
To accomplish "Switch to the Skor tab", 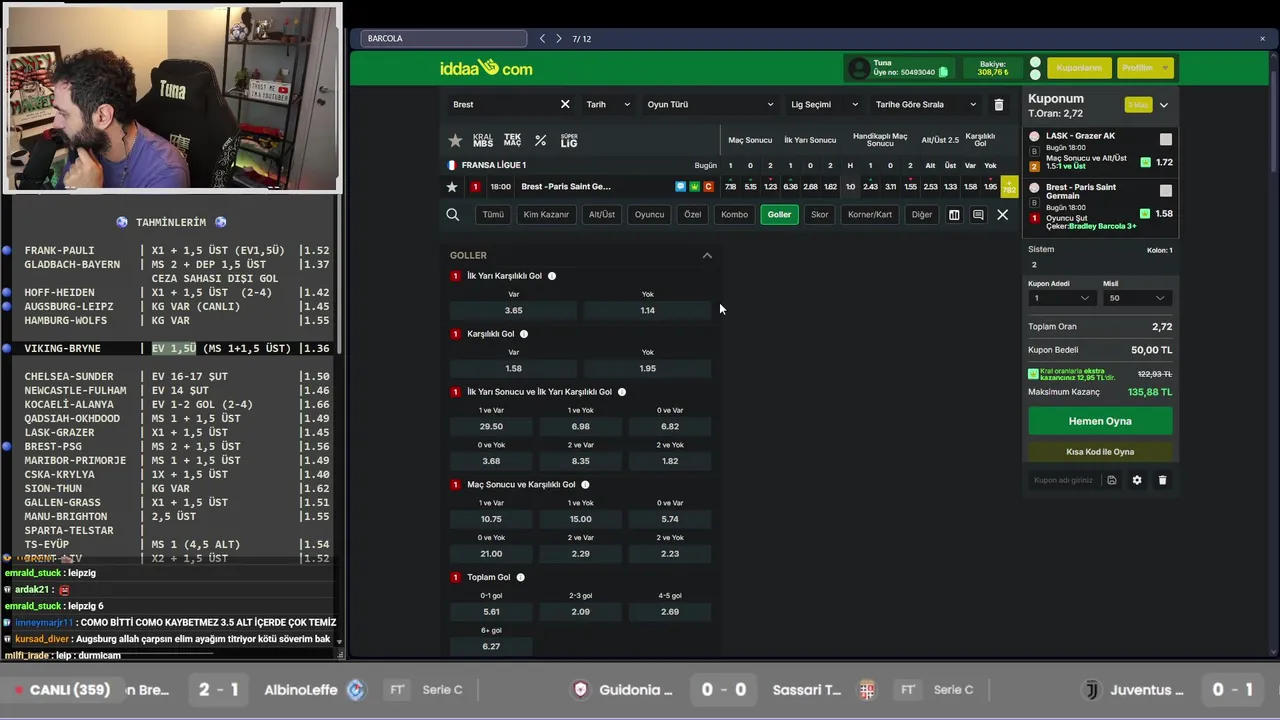I will (819, 214).
